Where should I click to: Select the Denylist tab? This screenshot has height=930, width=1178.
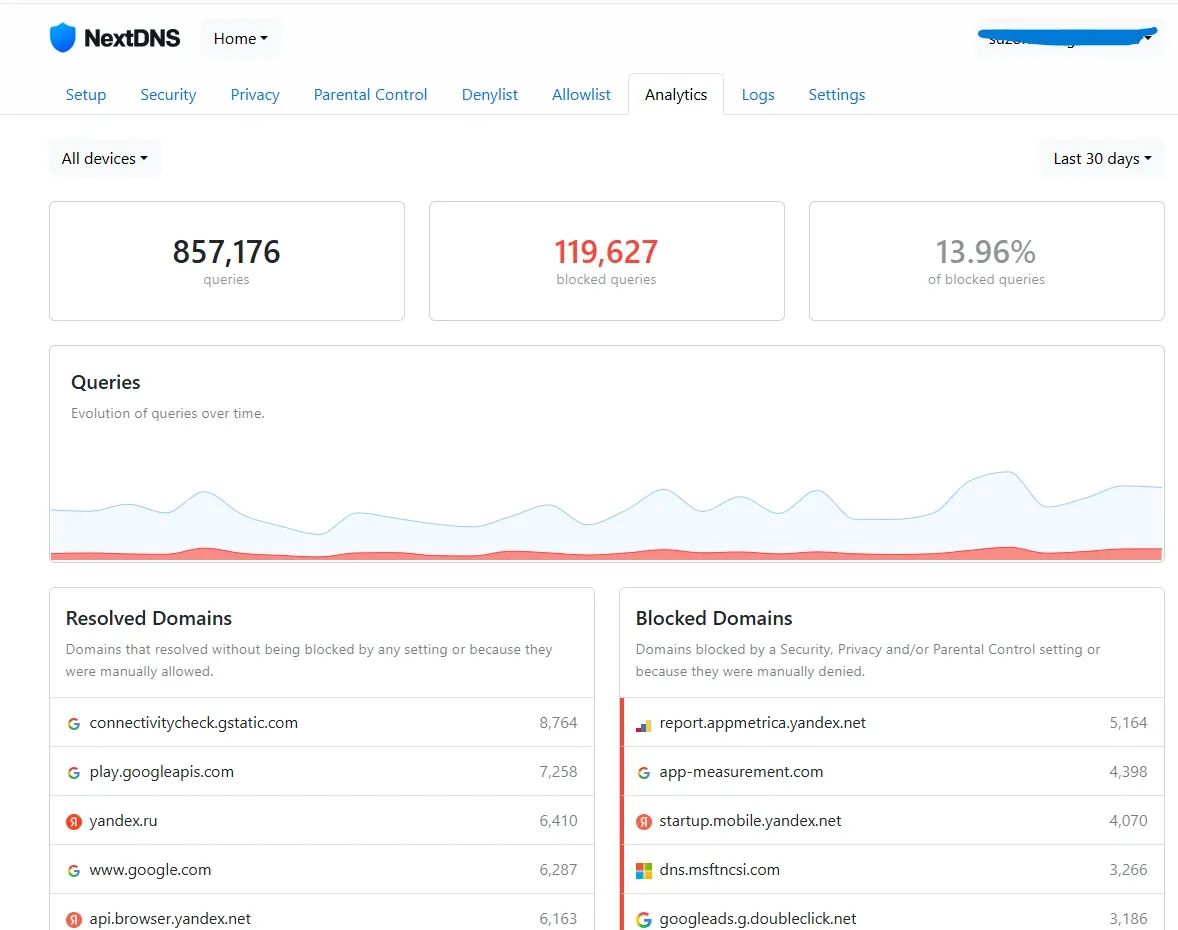pos(489,94)
